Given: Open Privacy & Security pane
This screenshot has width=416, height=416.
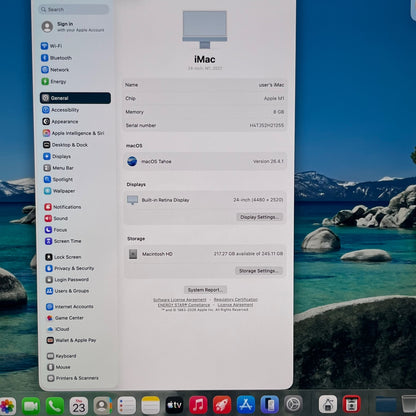Looking at the screenshot, I should pos(70,268).
